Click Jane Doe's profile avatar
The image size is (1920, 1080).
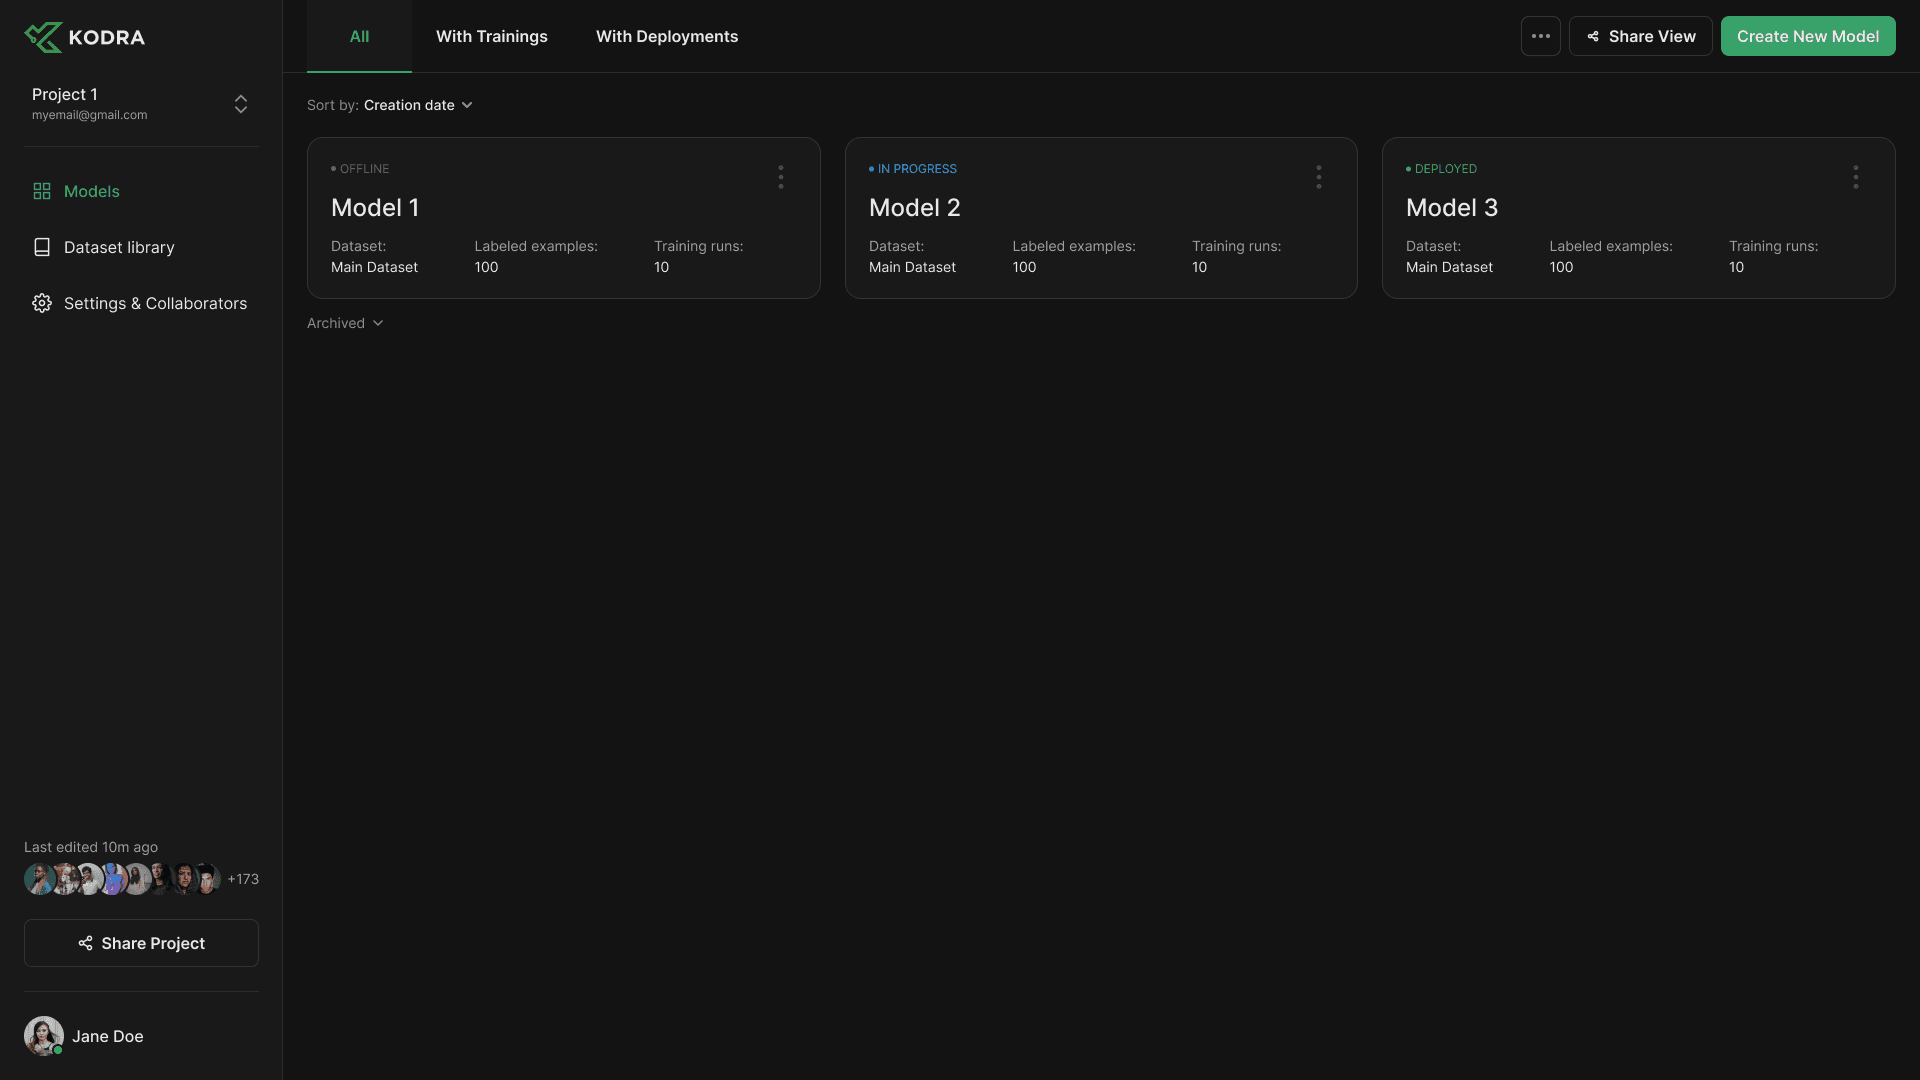point(44,1036)
